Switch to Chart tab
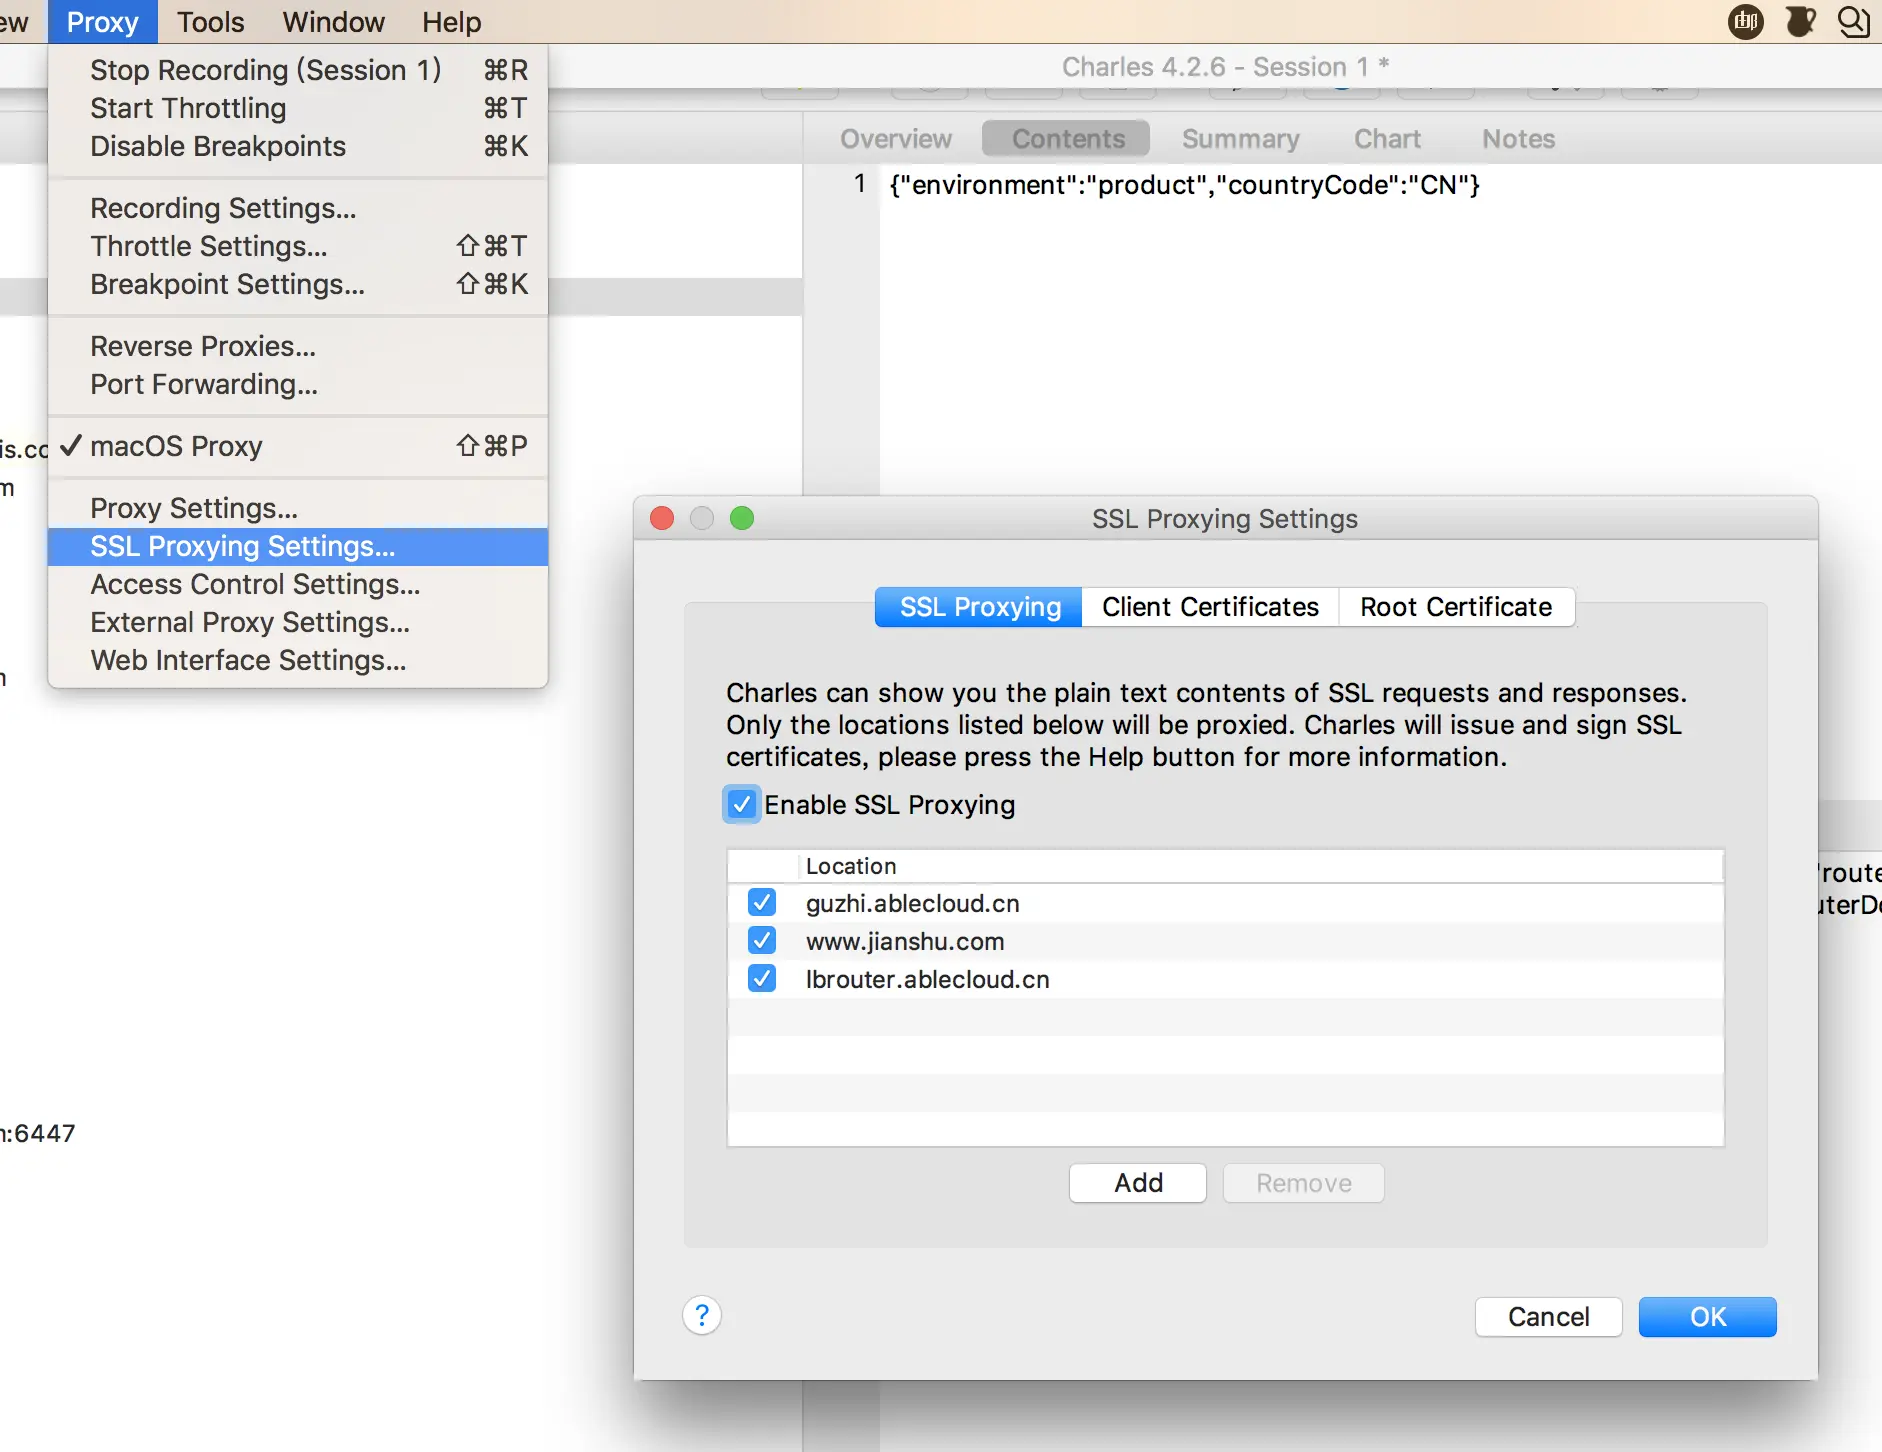The height and width of the screenshot is (1452, 1882). [1387, 139]
